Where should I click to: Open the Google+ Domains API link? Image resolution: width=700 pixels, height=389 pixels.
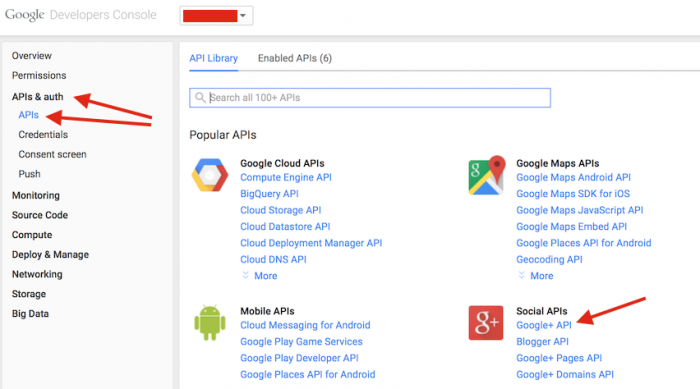565,374
